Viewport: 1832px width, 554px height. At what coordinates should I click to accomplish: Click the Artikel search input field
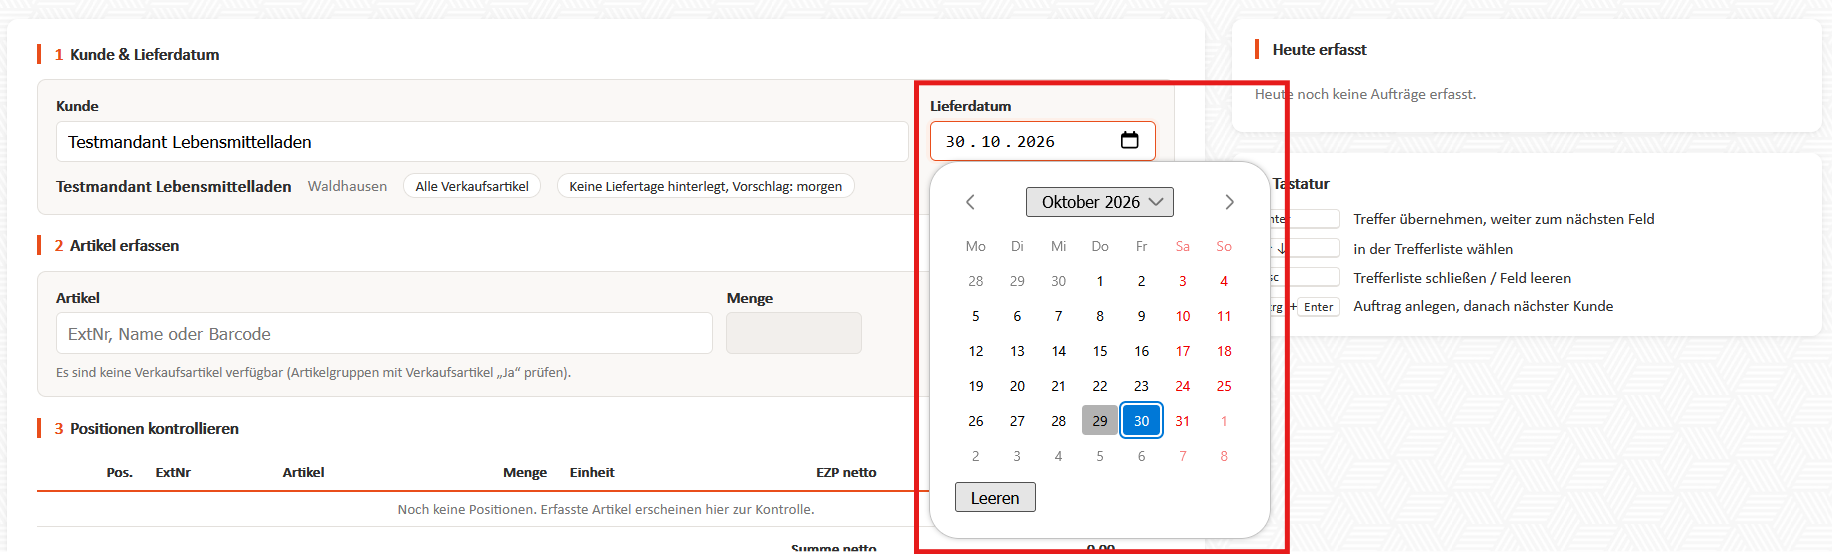point(384,334)
